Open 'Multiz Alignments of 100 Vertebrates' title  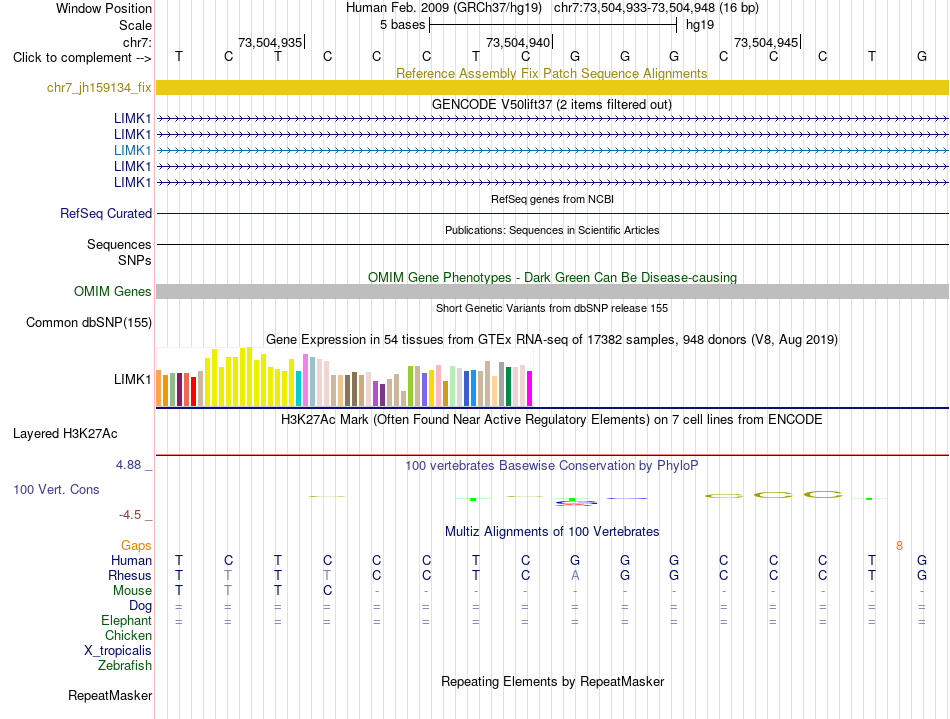click(552, 532)
